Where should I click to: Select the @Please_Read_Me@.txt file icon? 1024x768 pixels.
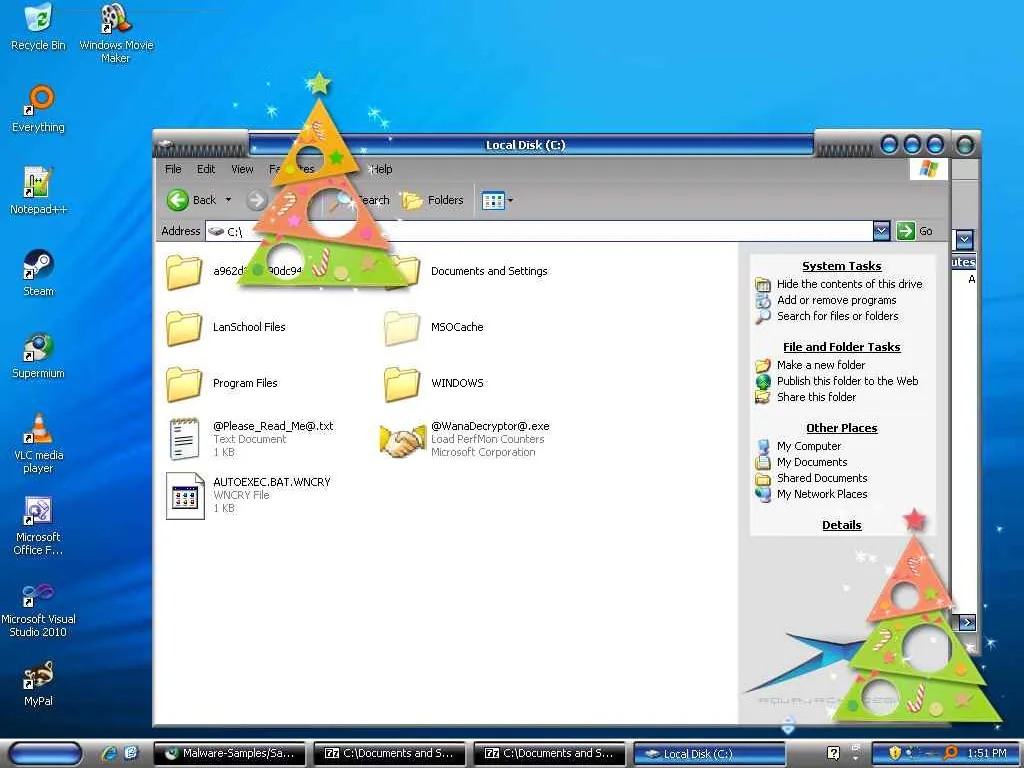[184, 439]
